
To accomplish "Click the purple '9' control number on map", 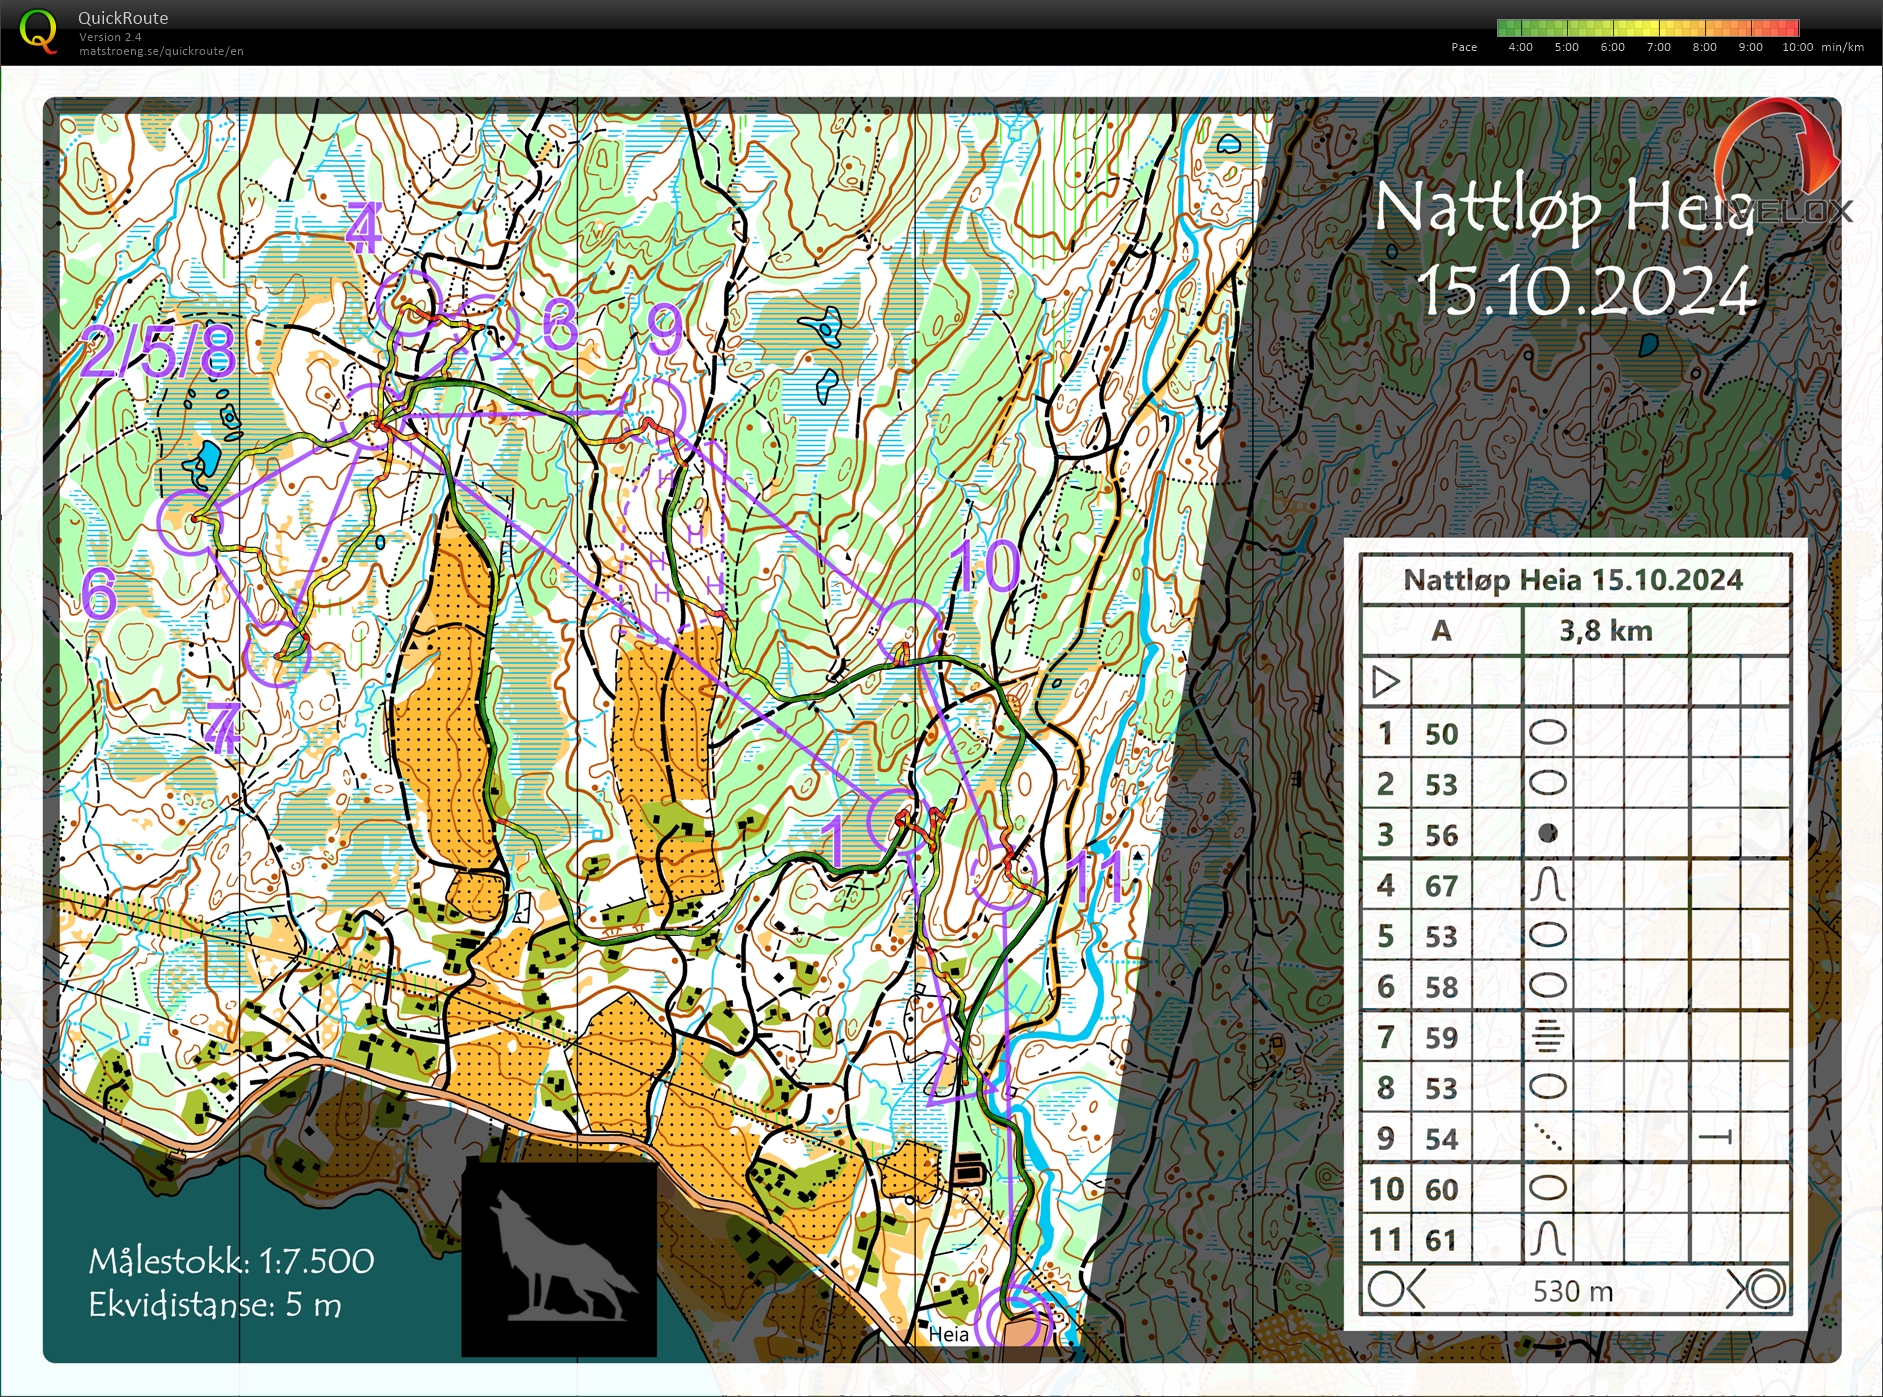I will coord(665,329).
